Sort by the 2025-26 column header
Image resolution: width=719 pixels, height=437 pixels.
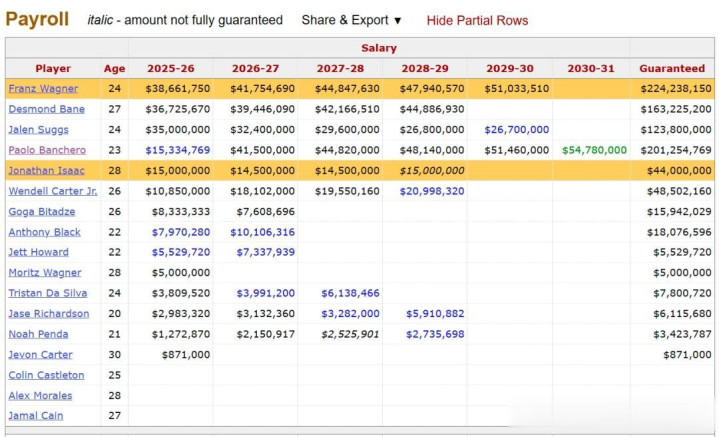[171, 68]
